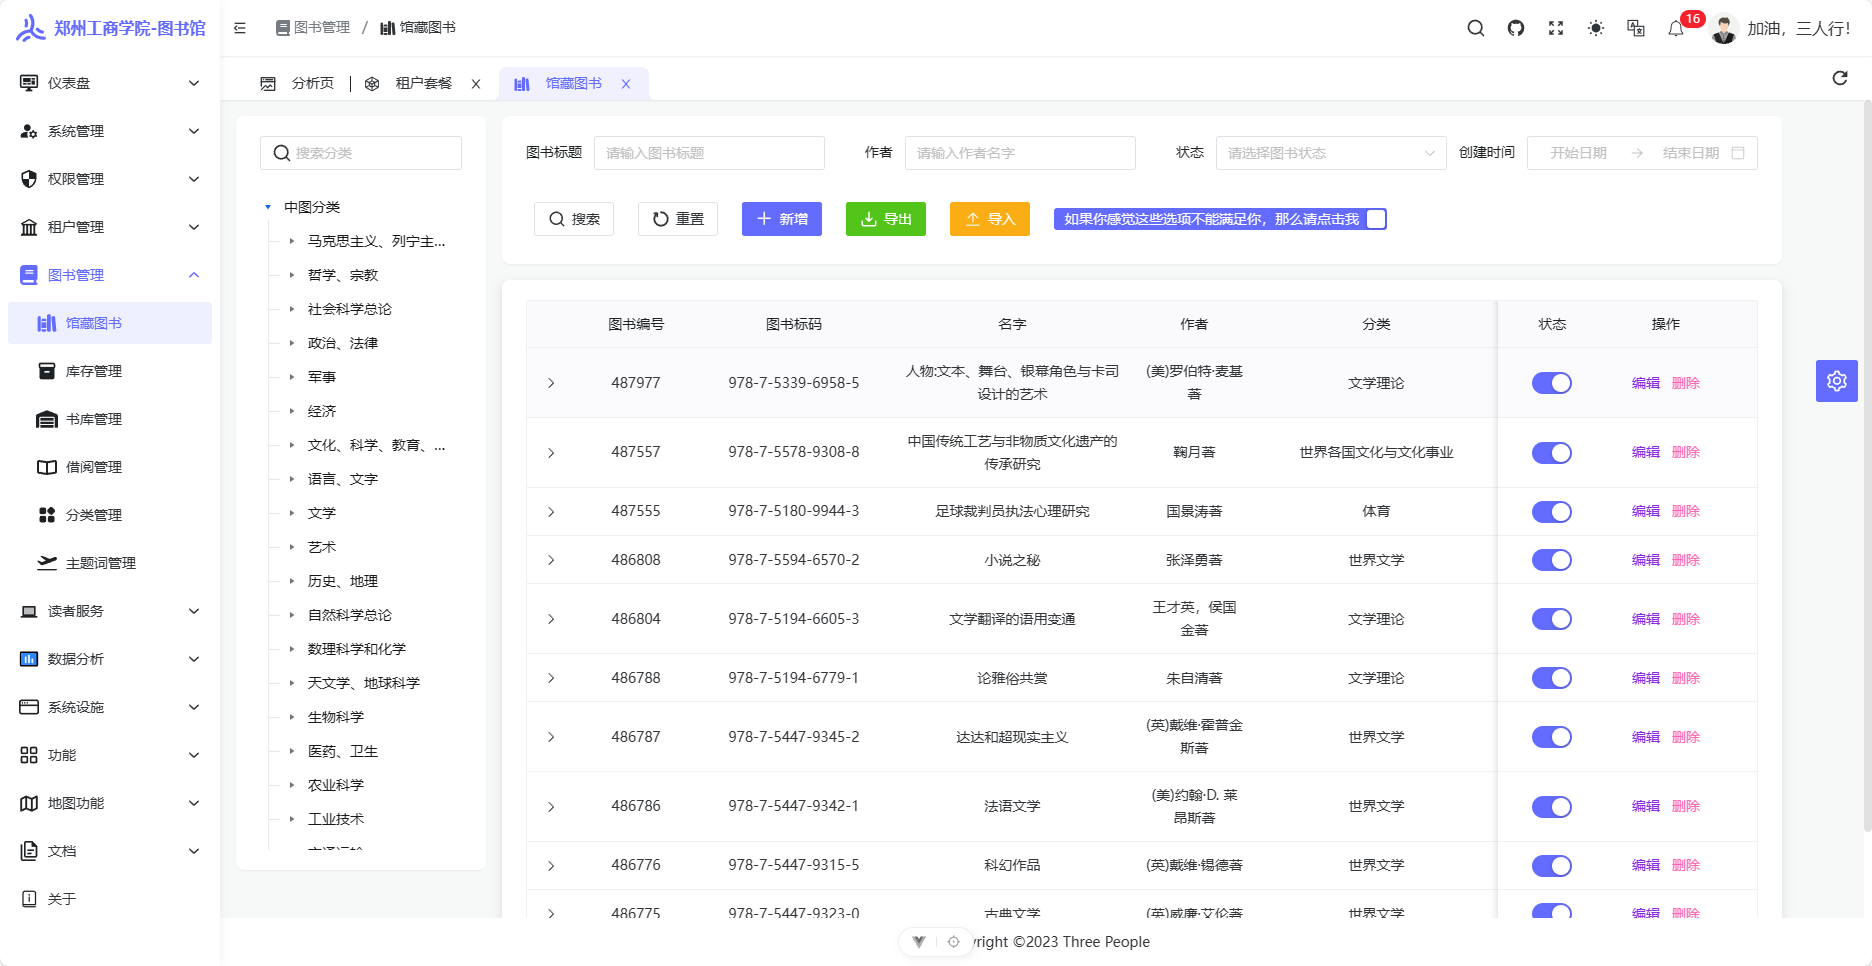This screenshot has height=966, width=1872.
Task: Edit book 487977 via 编辑 link
Action: click(x=1646, y=383)
